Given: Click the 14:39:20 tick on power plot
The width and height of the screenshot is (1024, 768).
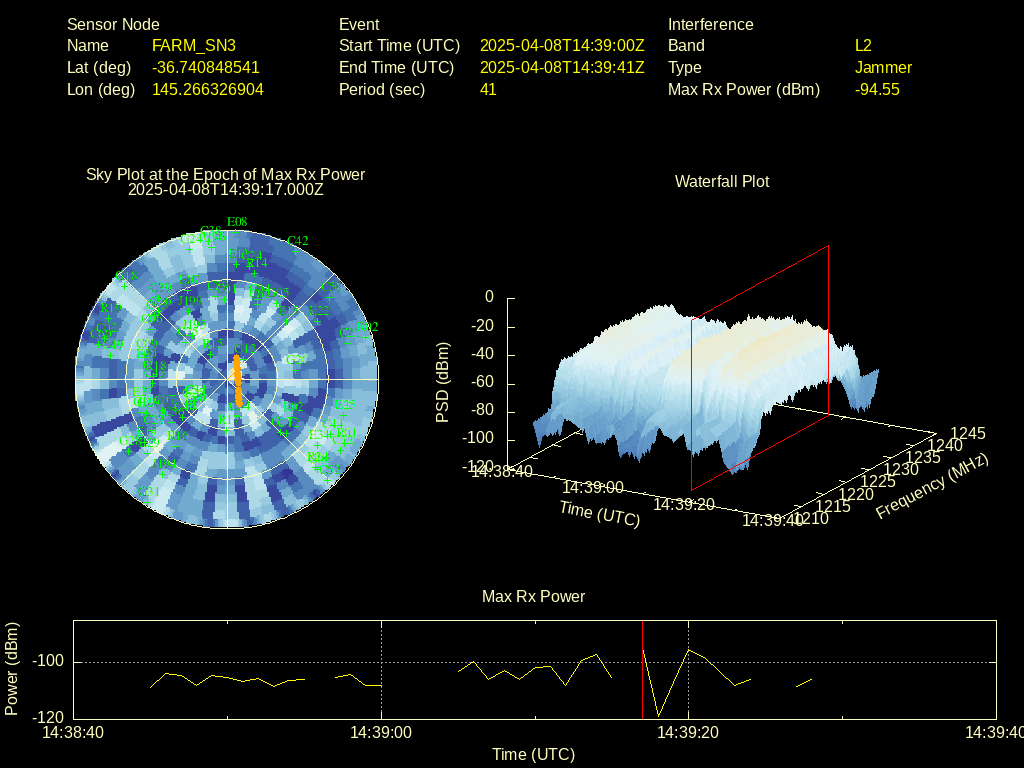Looking at the screenshot, I should (x=689, y=733).
